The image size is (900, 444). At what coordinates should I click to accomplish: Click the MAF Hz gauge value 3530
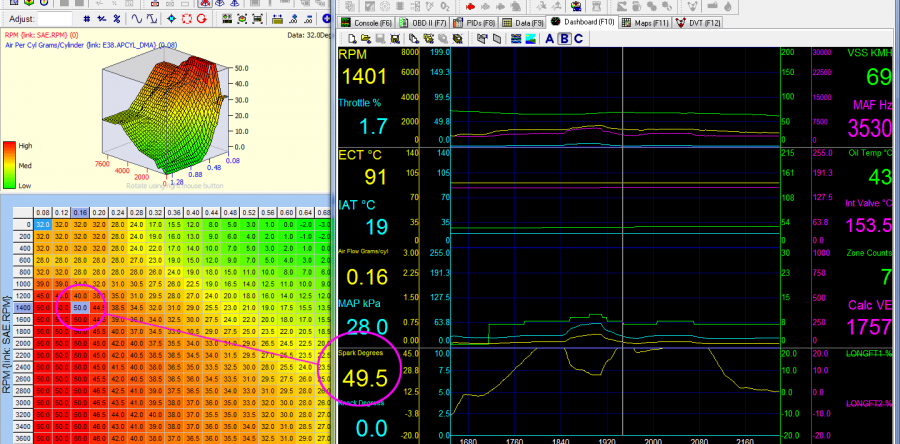pos(870,128)
